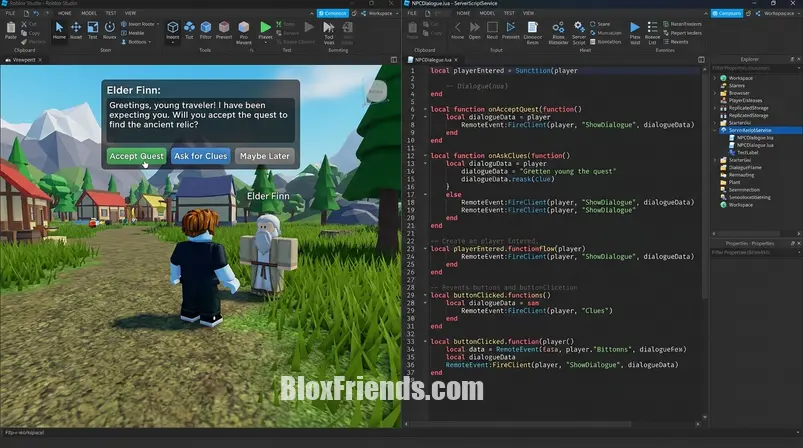Click the Rioex Ritpoiter gears icon
Viewport: 803px width, 448px height.
click(x=558, y=28)
